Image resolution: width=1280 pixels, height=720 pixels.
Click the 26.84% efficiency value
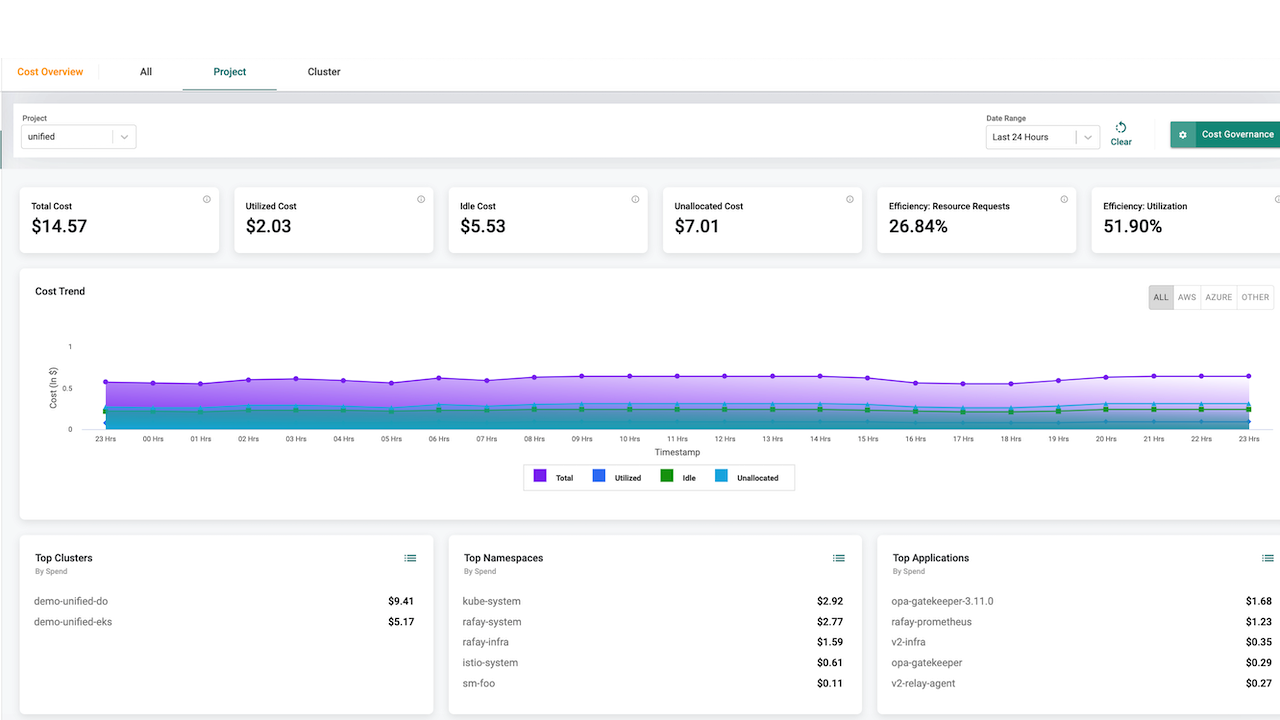(918, 227)
